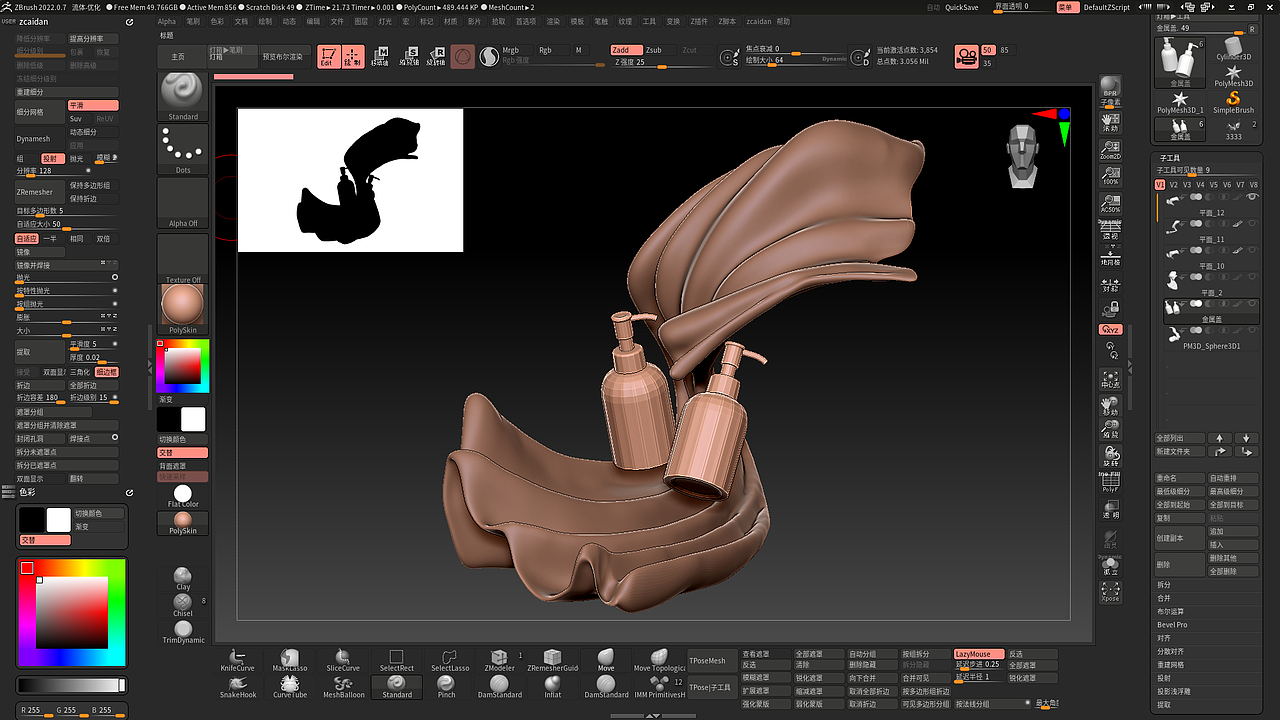
Task: Click the BPR render icon
Action: click(x=1110, y=85)
